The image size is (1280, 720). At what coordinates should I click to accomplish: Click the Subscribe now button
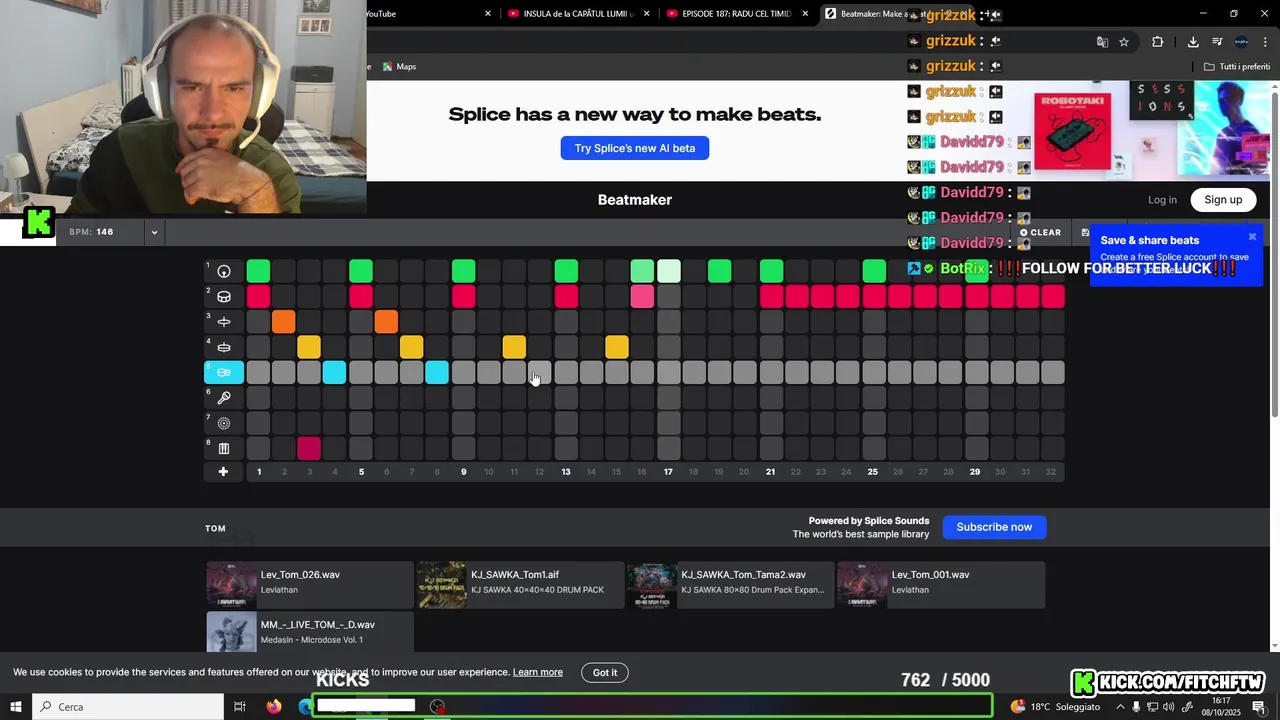coord(994,527)
